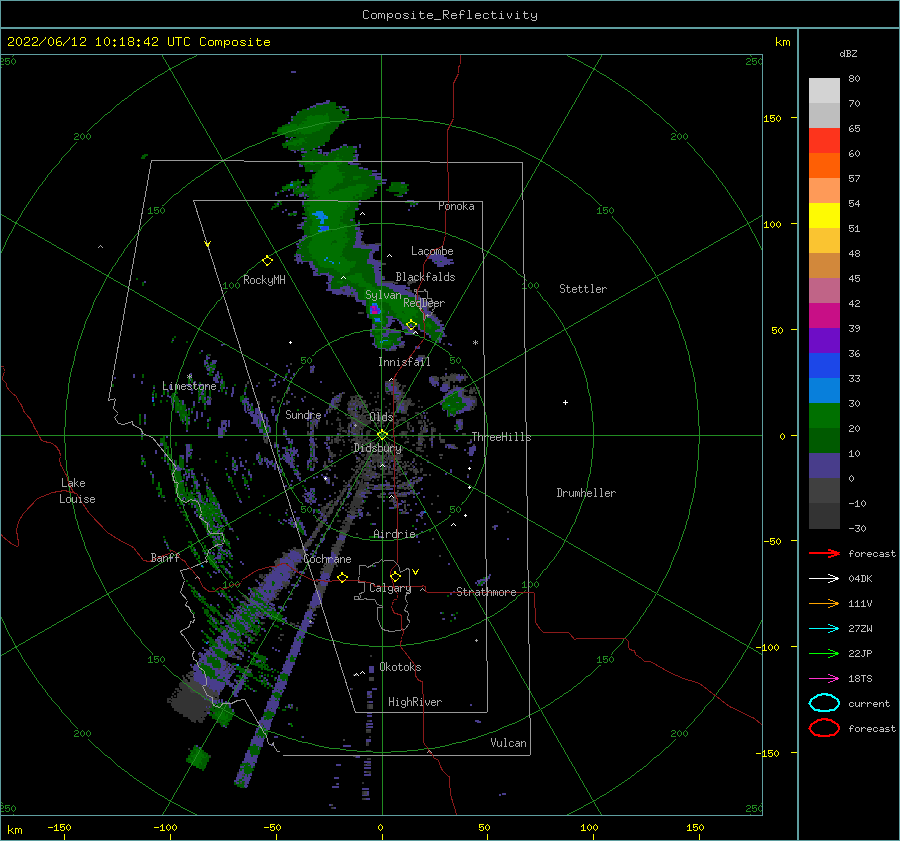This screenshot has width=900, height=841.
Task: Click the Okotoks town label
Action: (x=401, y=667)
